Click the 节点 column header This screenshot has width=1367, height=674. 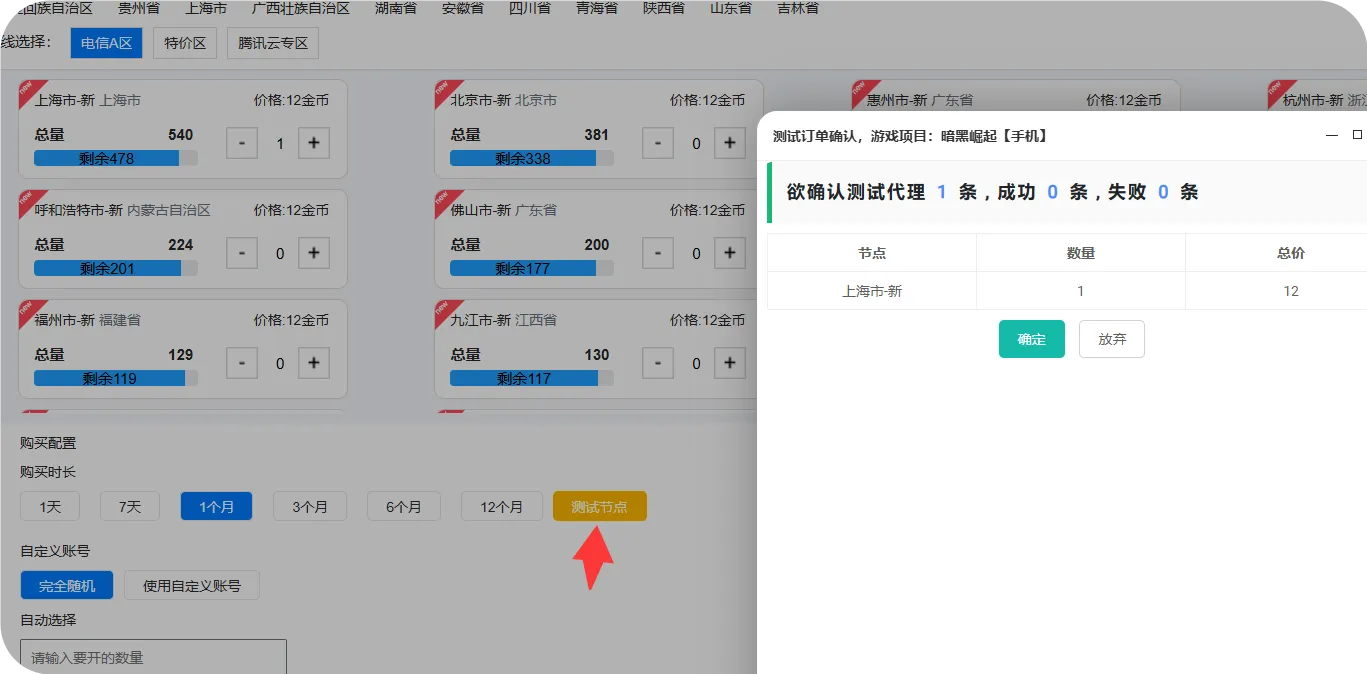[872, 253]
